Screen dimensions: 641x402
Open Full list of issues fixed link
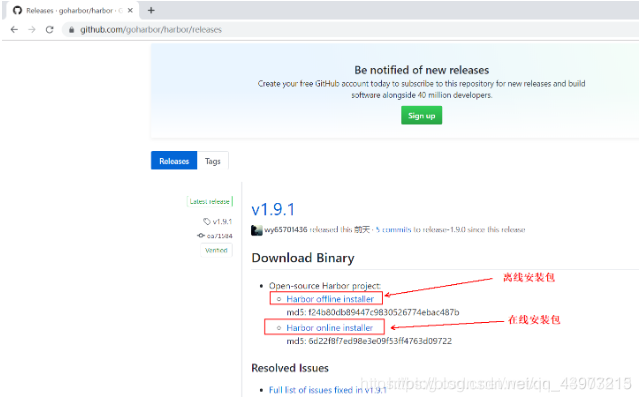327,390
